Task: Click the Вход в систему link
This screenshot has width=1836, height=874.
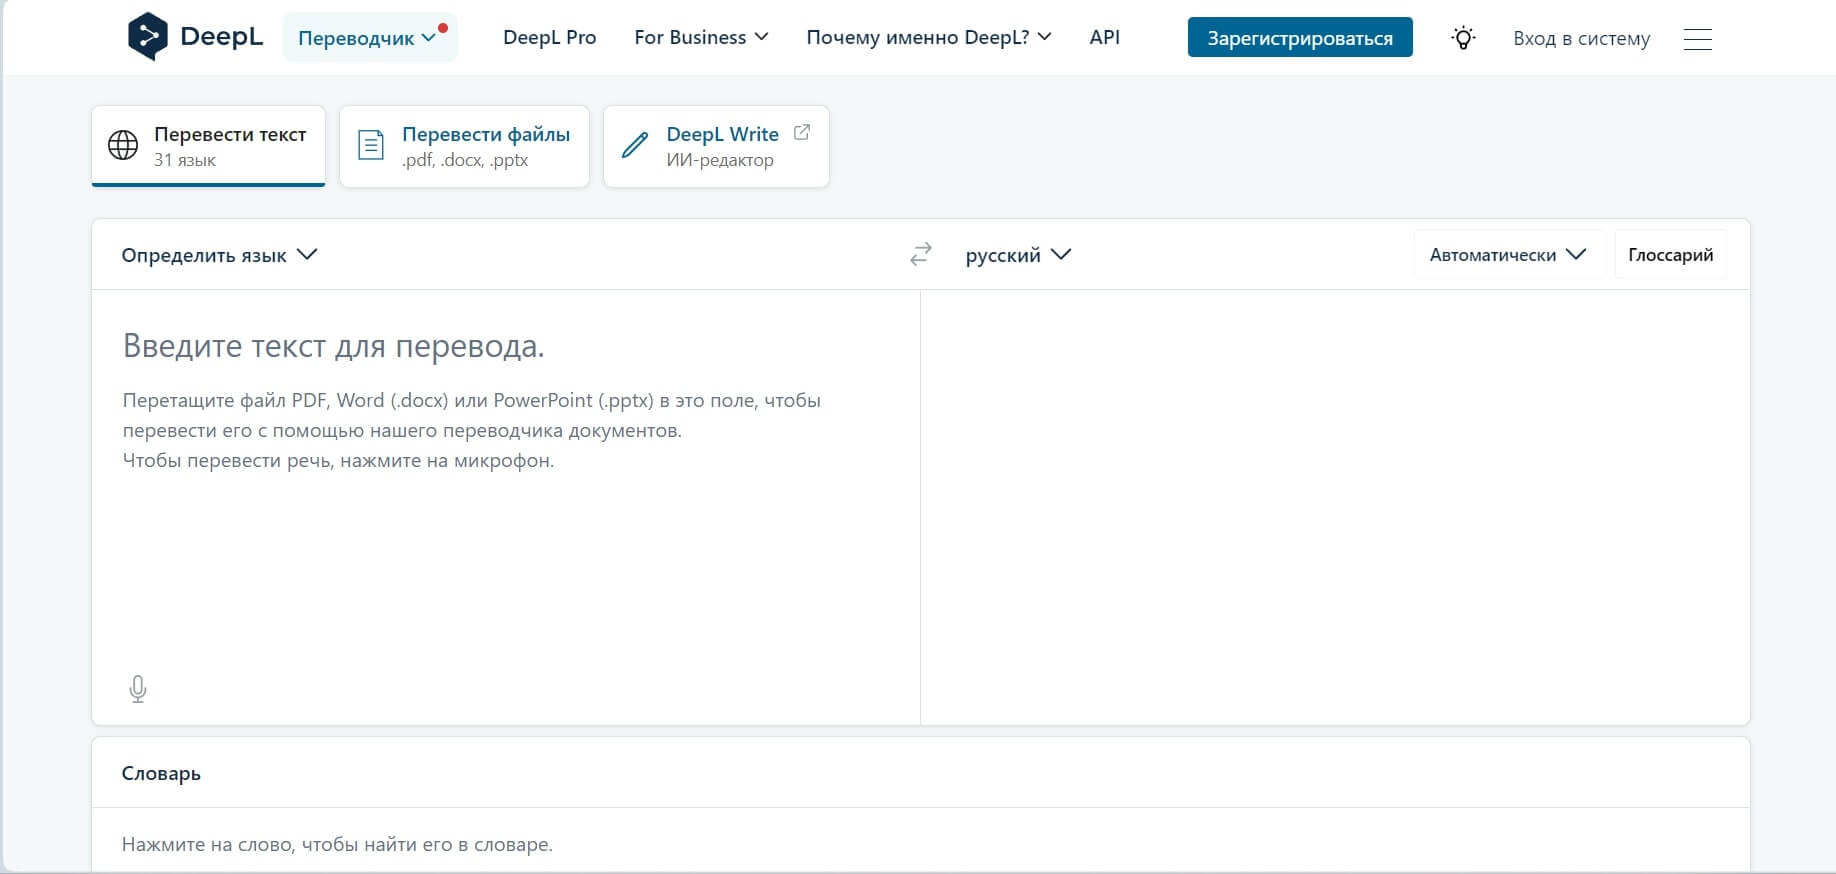Action: [x=1581, y=38]
